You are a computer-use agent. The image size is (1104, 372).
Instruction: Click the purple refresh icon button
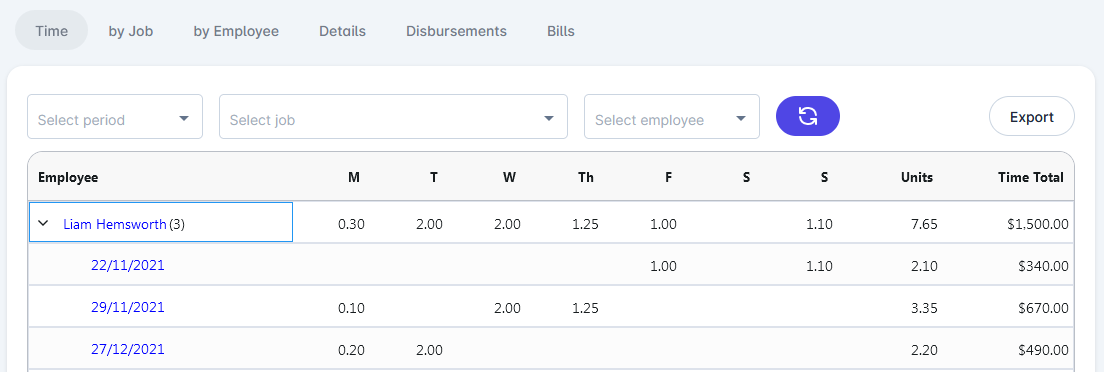tap(808, 116)
